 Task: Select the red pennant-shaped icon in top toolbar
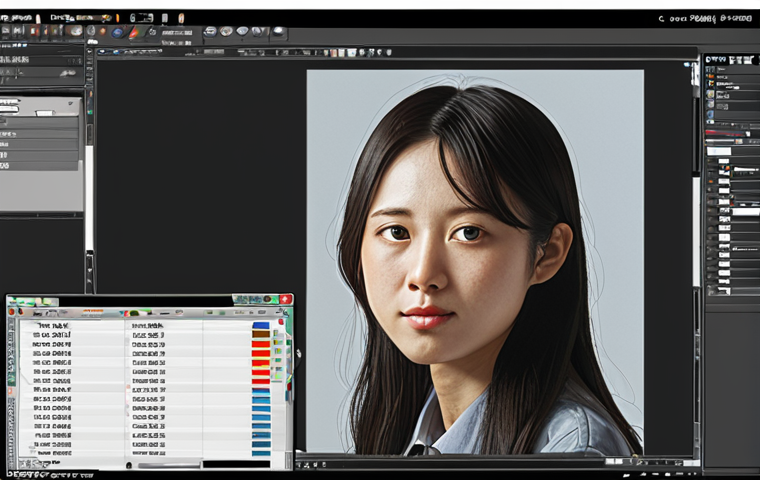pyautogui.click(x=134, y=32)
